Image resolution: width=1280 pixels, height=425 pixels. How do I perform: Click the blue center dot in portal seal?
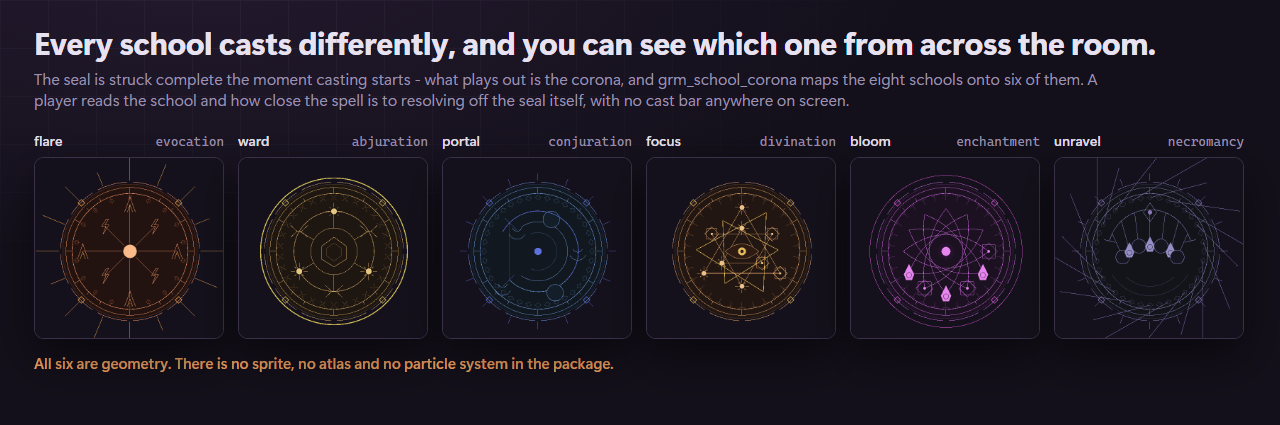click(x=537, y=251)
